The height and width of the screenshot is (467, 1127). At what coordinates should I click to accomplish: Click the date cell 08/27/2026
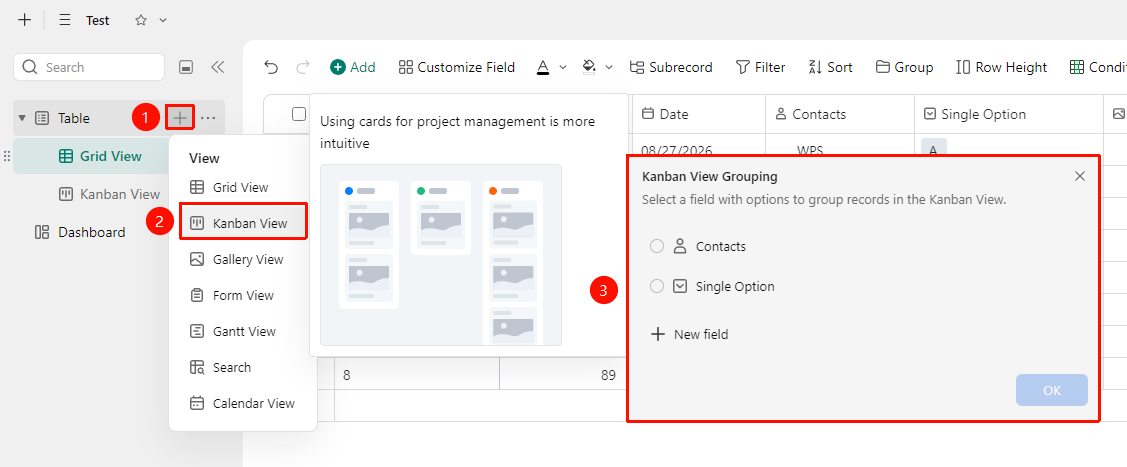point(676,149)
